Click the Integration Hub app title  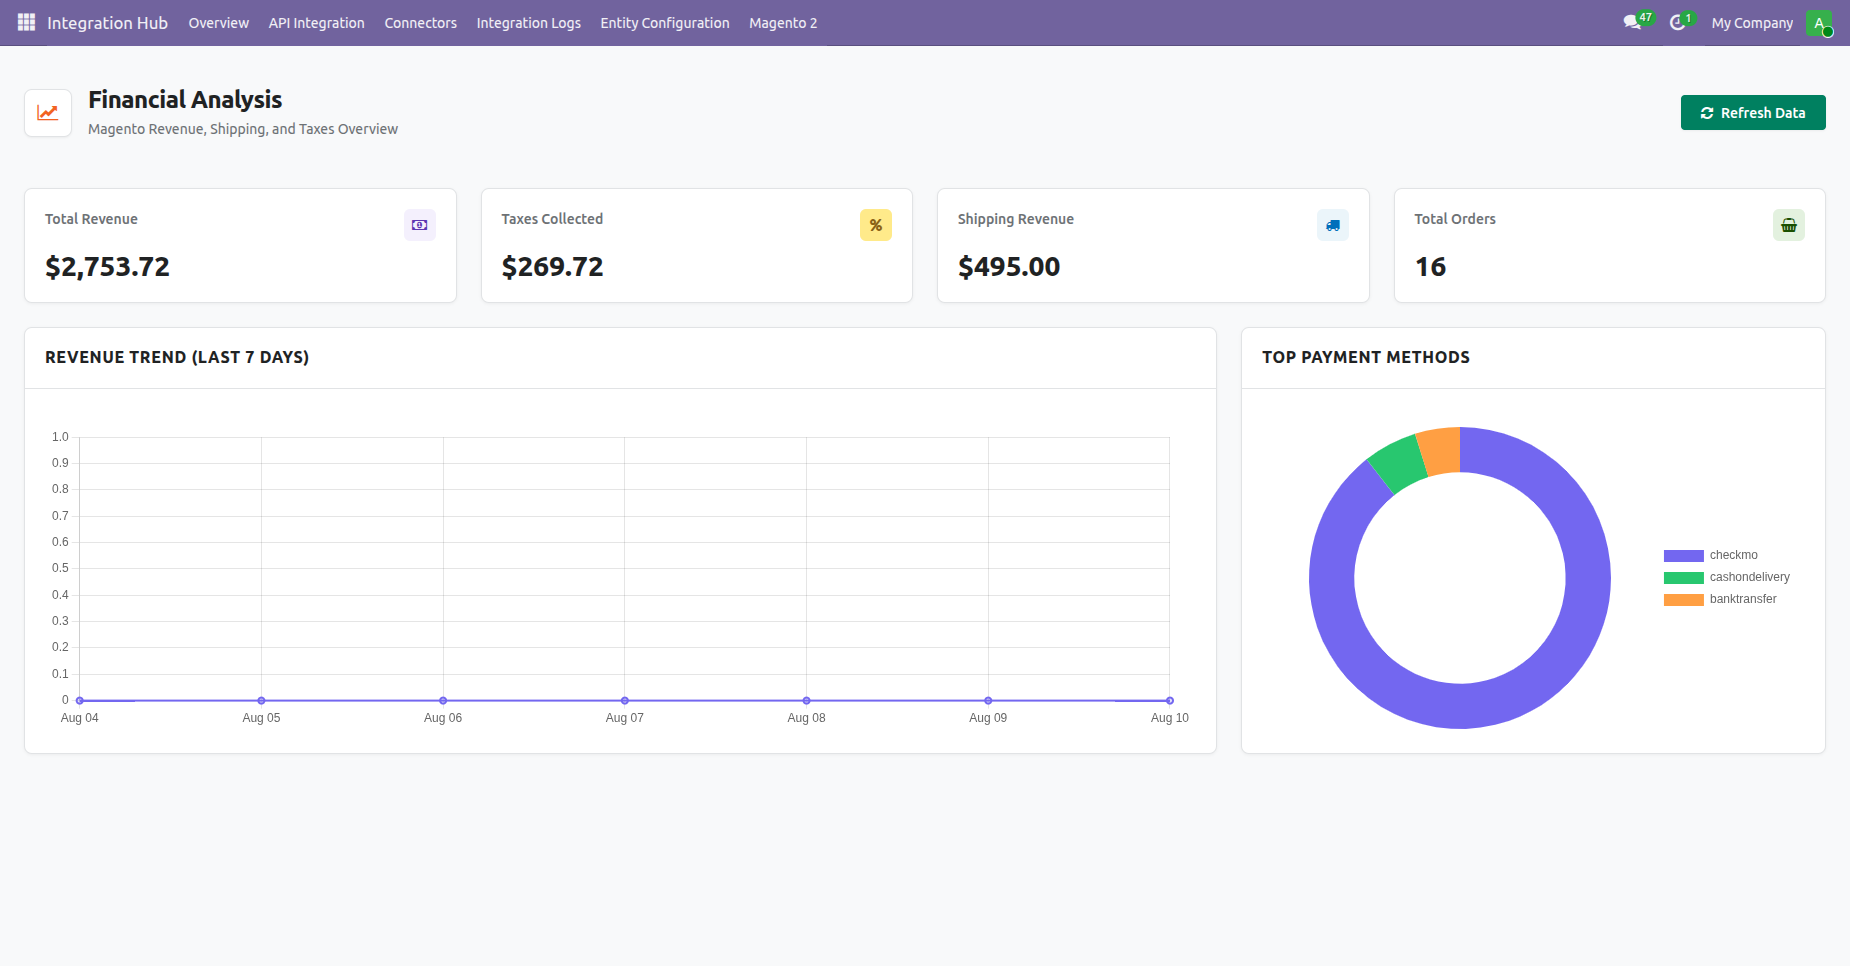coord(107,23)
